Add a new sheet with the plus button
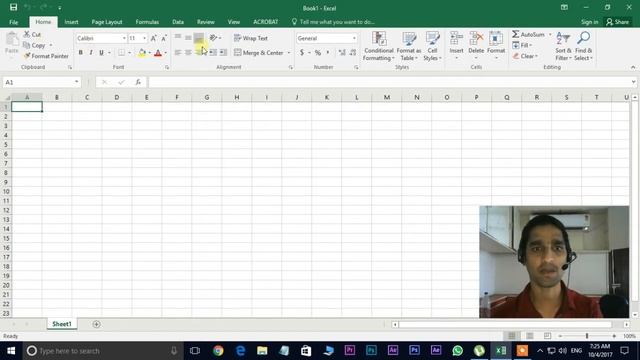Viewport: 640px width, 360px height. (96, 324)
